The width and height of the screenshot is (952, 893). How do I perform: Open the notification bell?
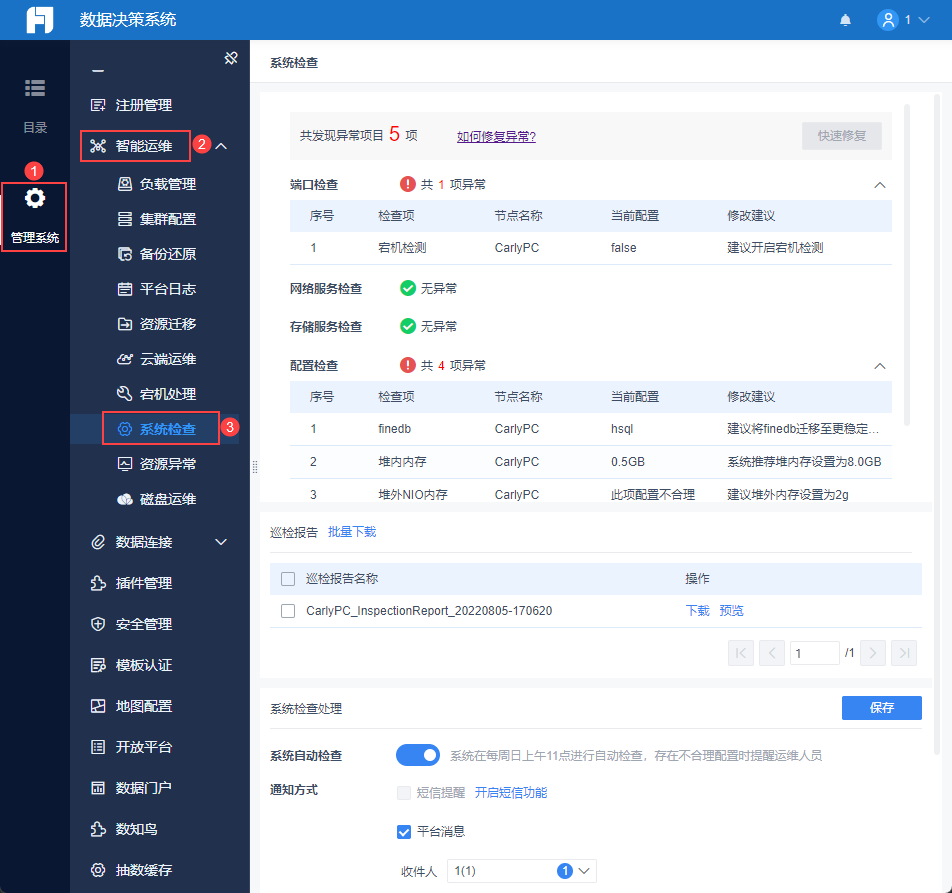coord(845,20)
